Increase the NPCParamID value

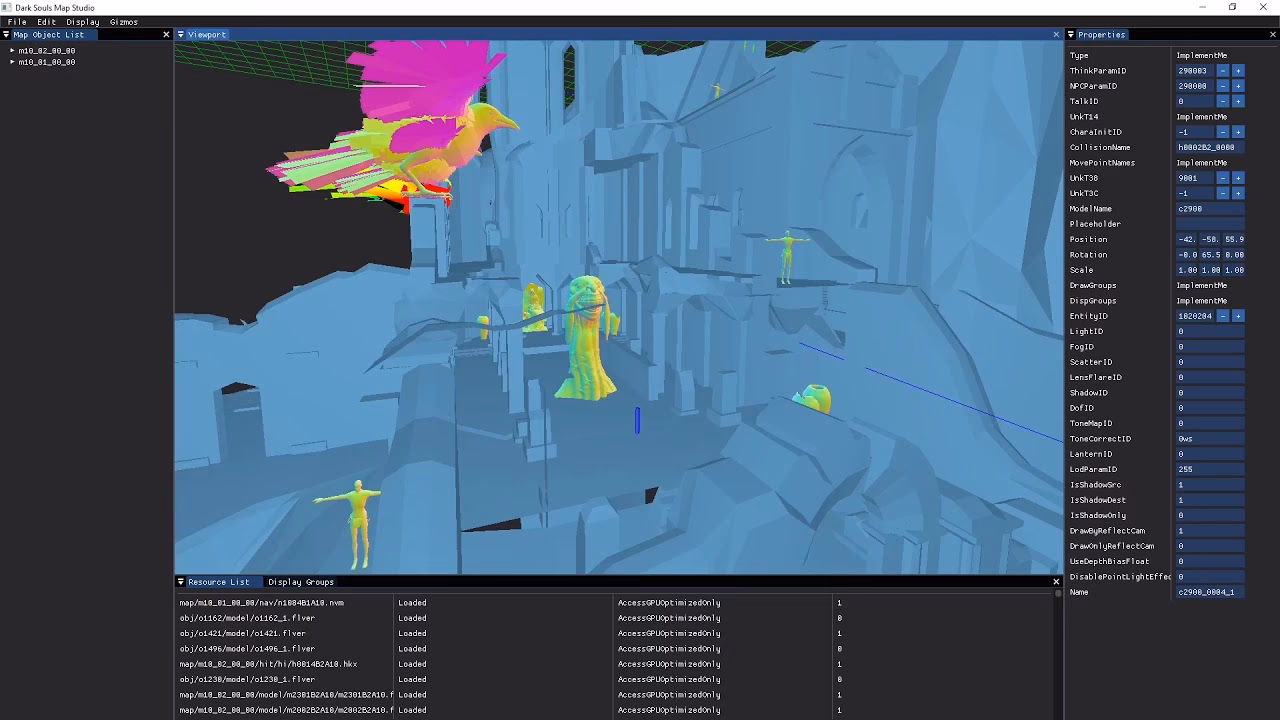tap(1238, 86)
